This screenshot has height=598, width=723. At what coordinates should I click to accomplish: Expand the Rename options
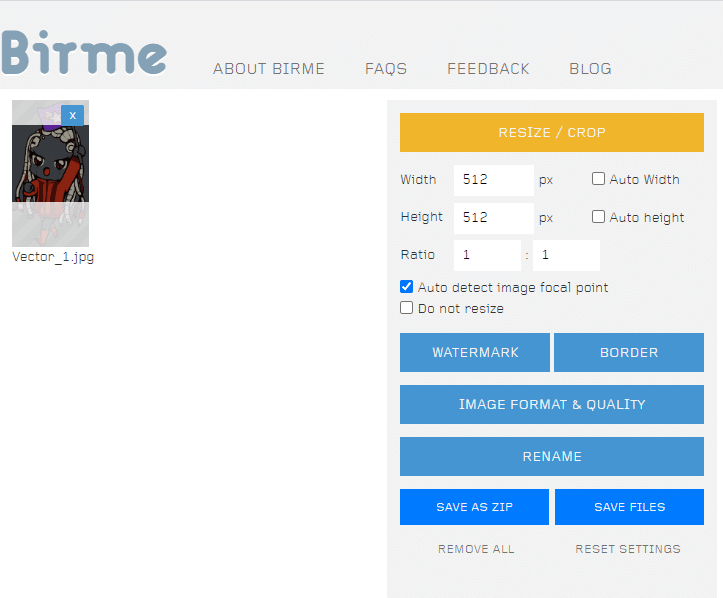[x=552, y=456]
